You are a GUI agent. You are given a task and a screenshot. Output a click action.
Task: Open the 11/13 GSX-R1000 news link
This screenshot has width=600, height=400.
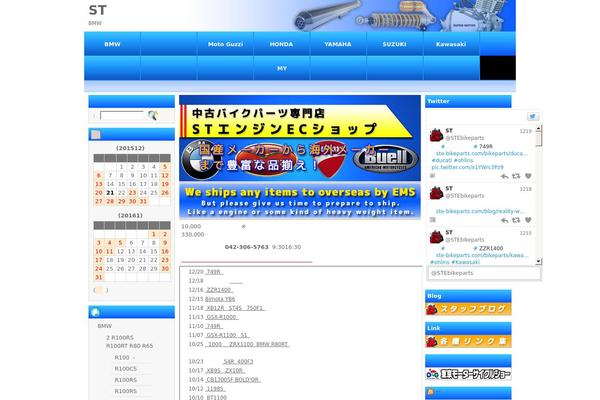(222, 317)
